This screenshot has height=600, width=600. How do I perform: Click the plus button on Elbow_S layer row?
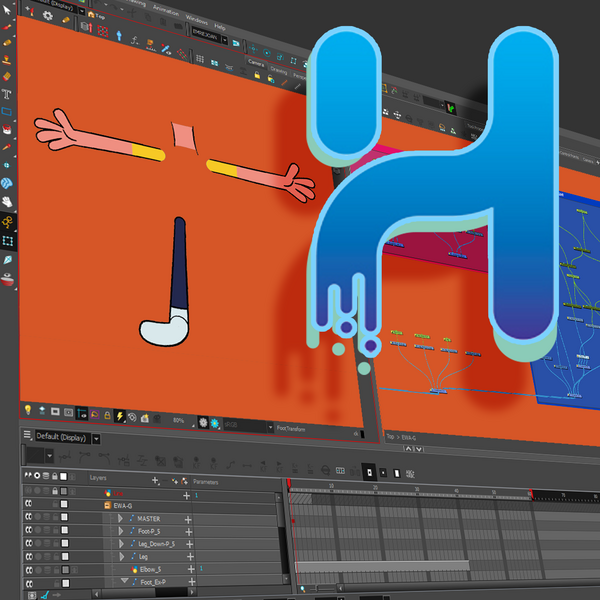click(x=191, y=569)
